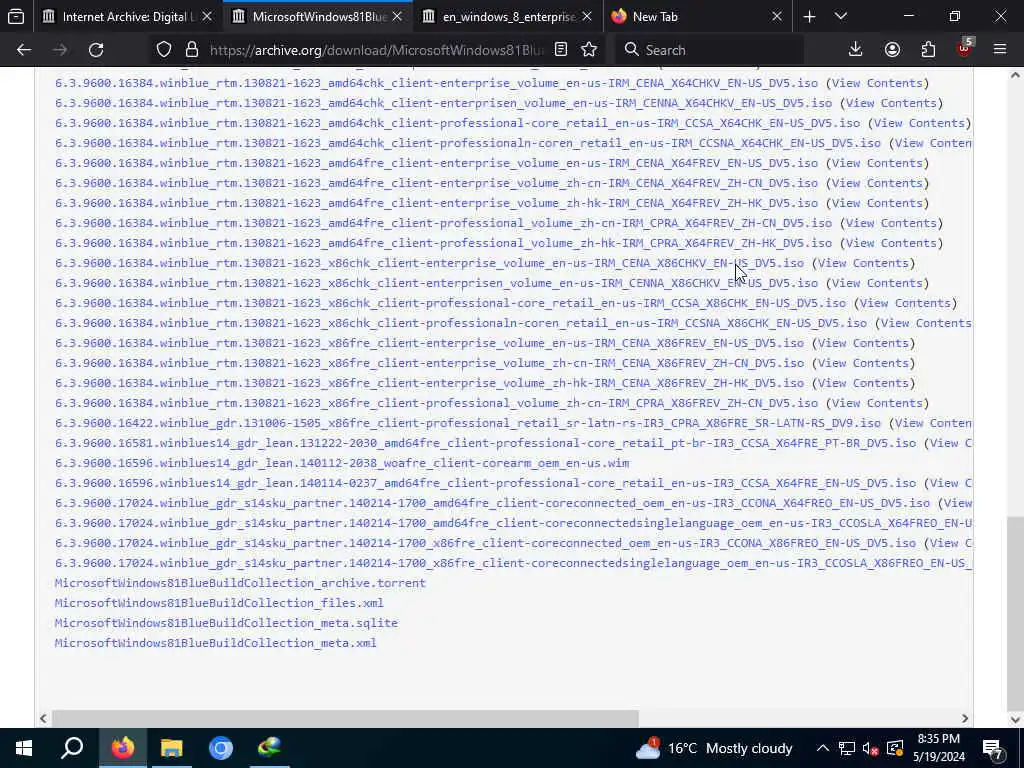
Task: View Contents of CENNA_X64CHKV_EN-US_DV5.iso
Action: pos(891,103)
